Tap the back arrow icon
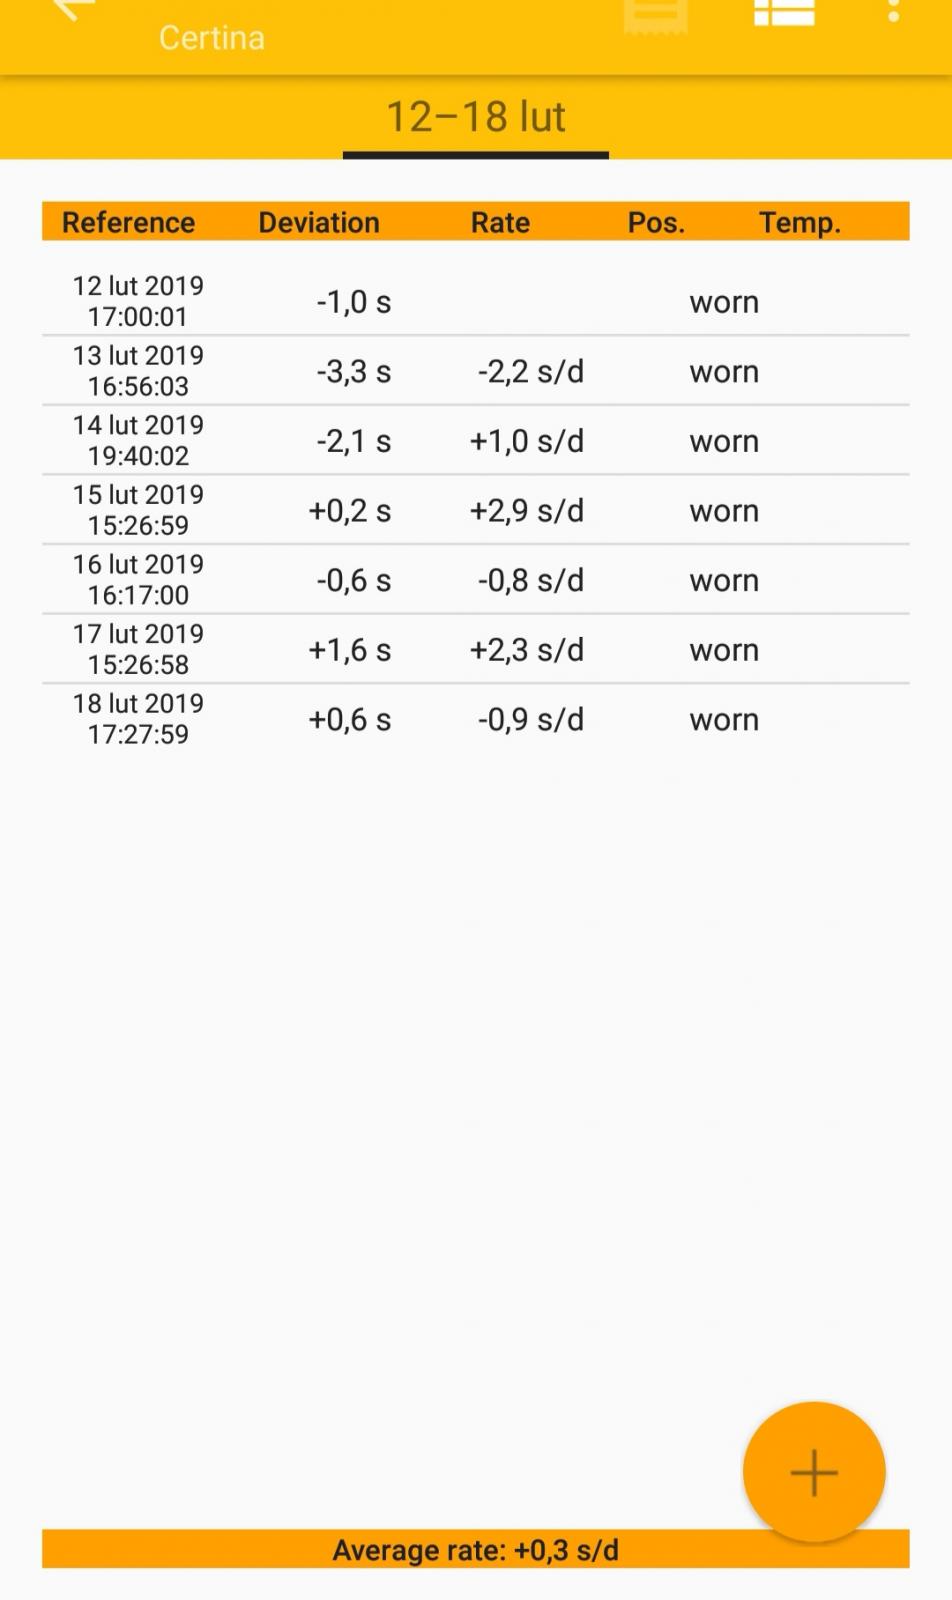 pos(72,8)
